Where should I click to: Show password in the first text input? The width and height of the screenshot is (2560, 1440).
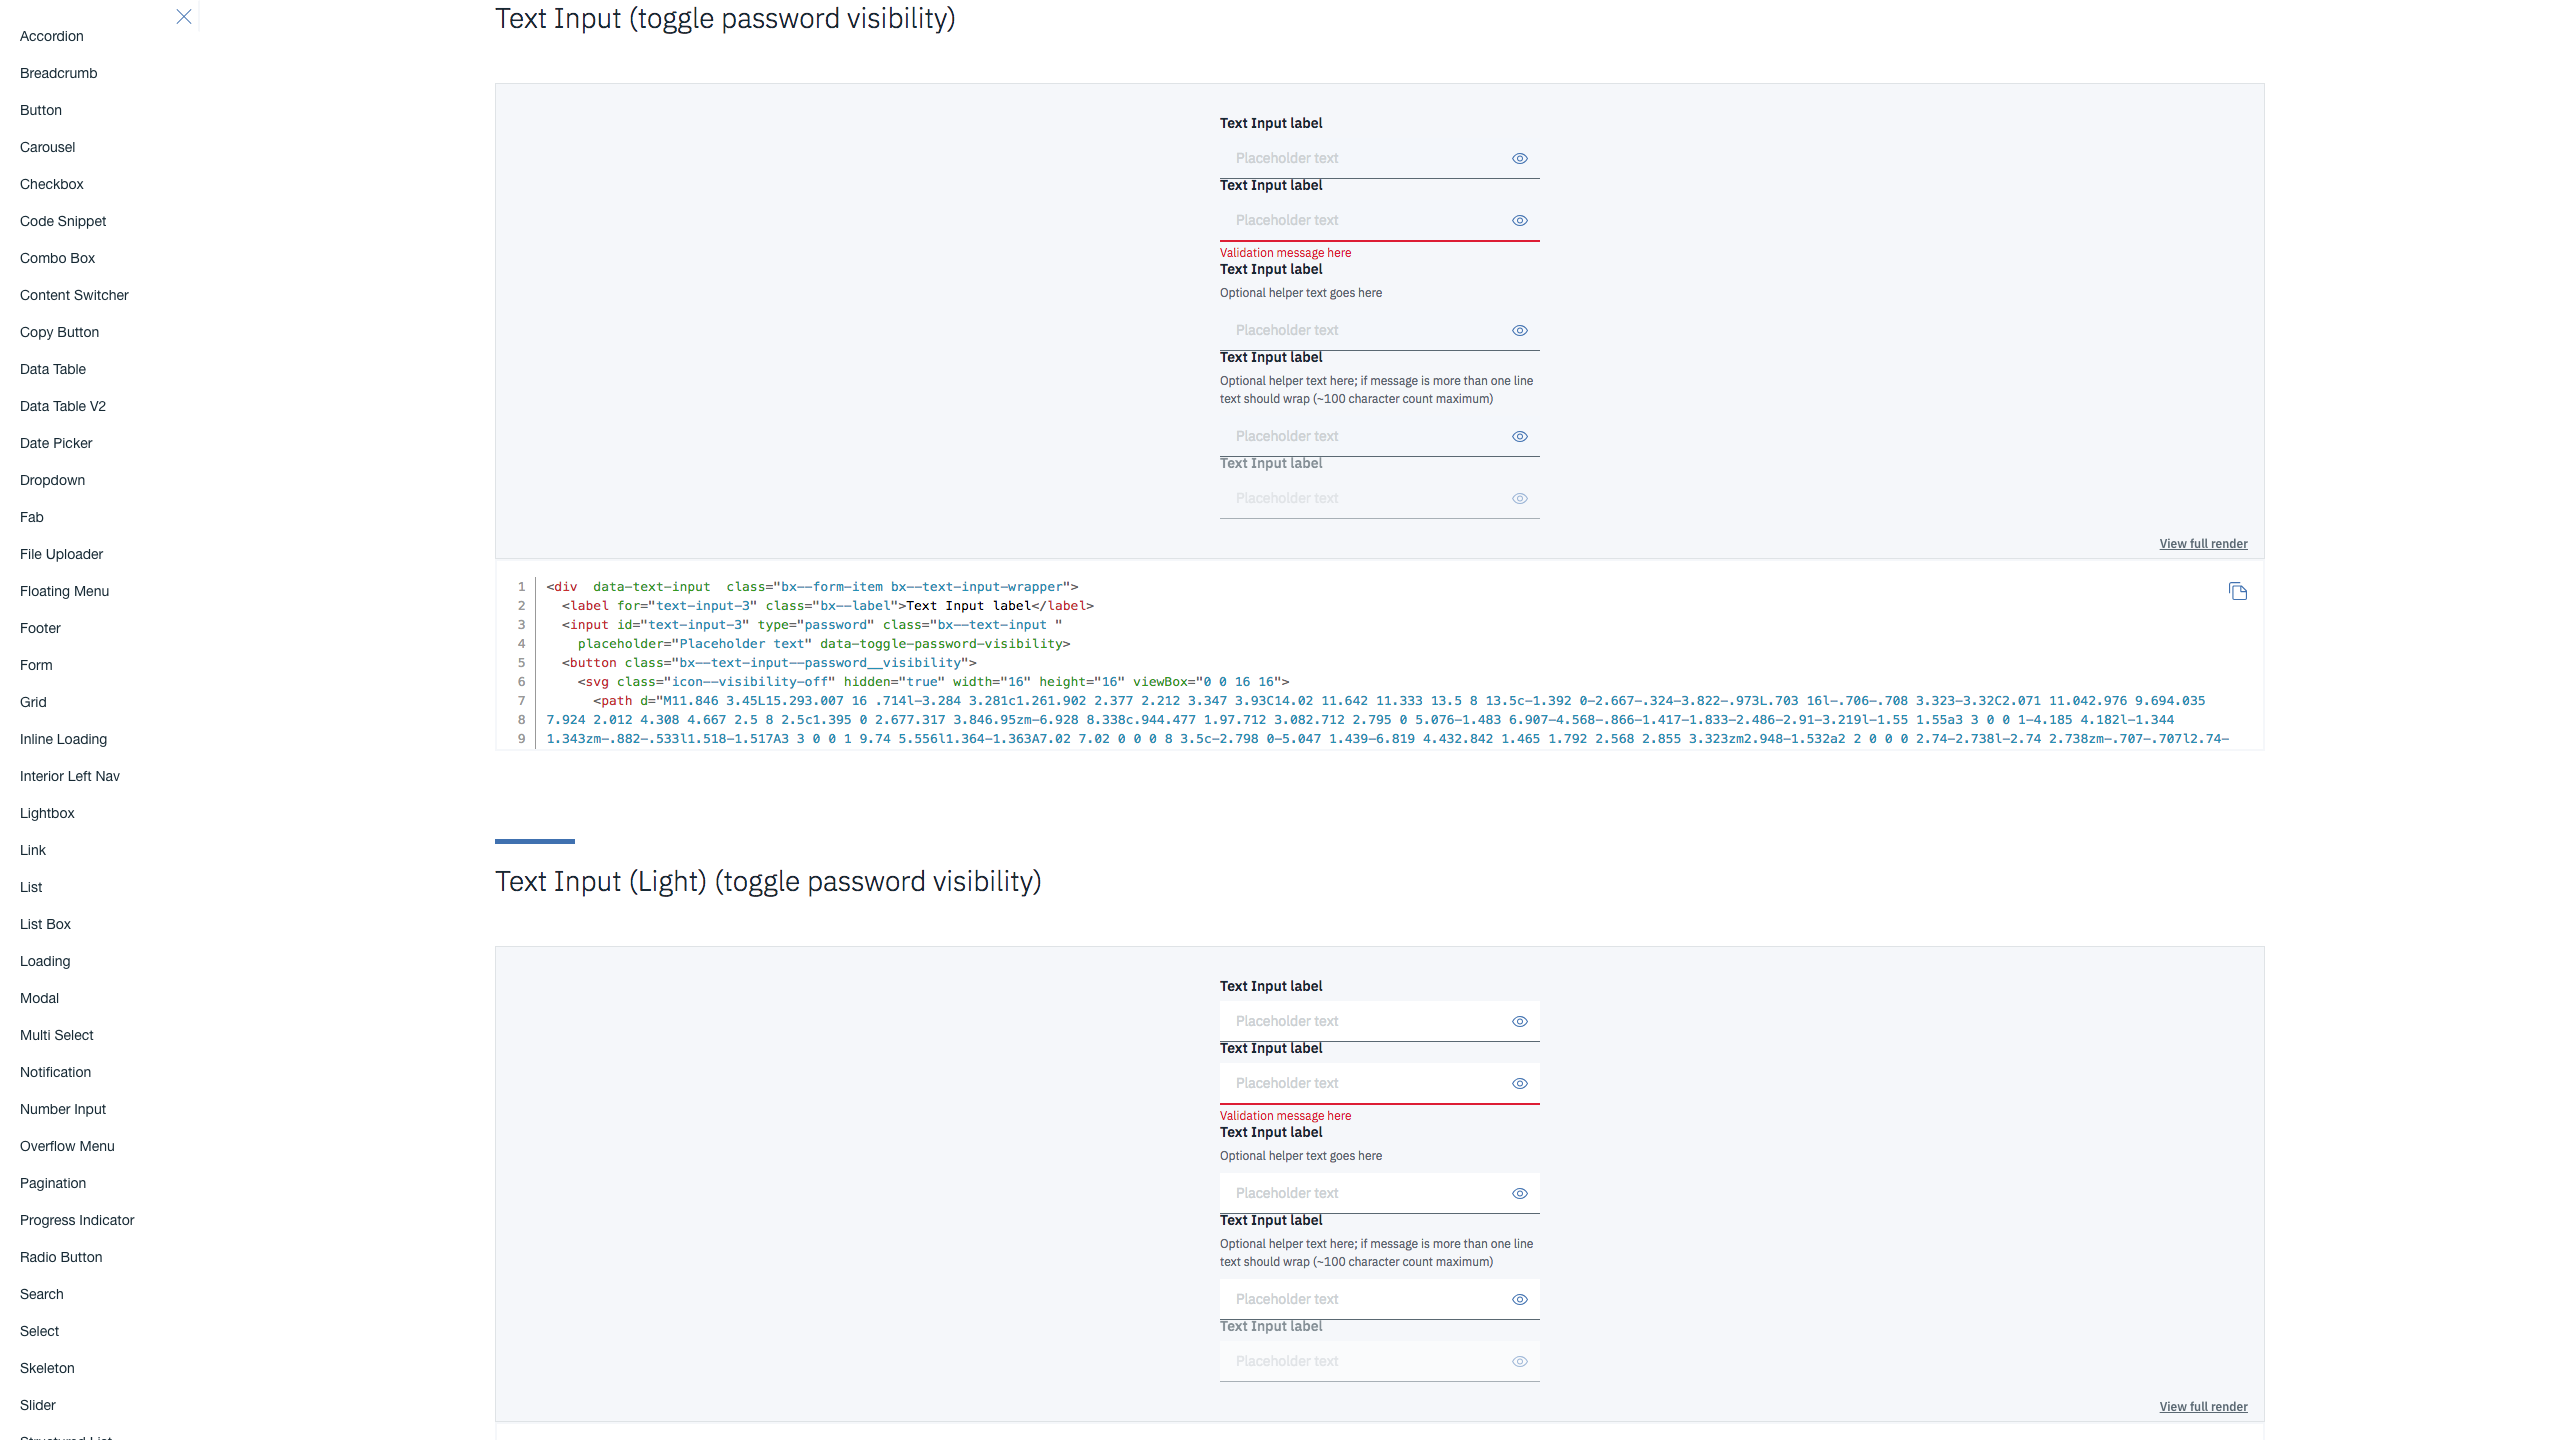1519,158
